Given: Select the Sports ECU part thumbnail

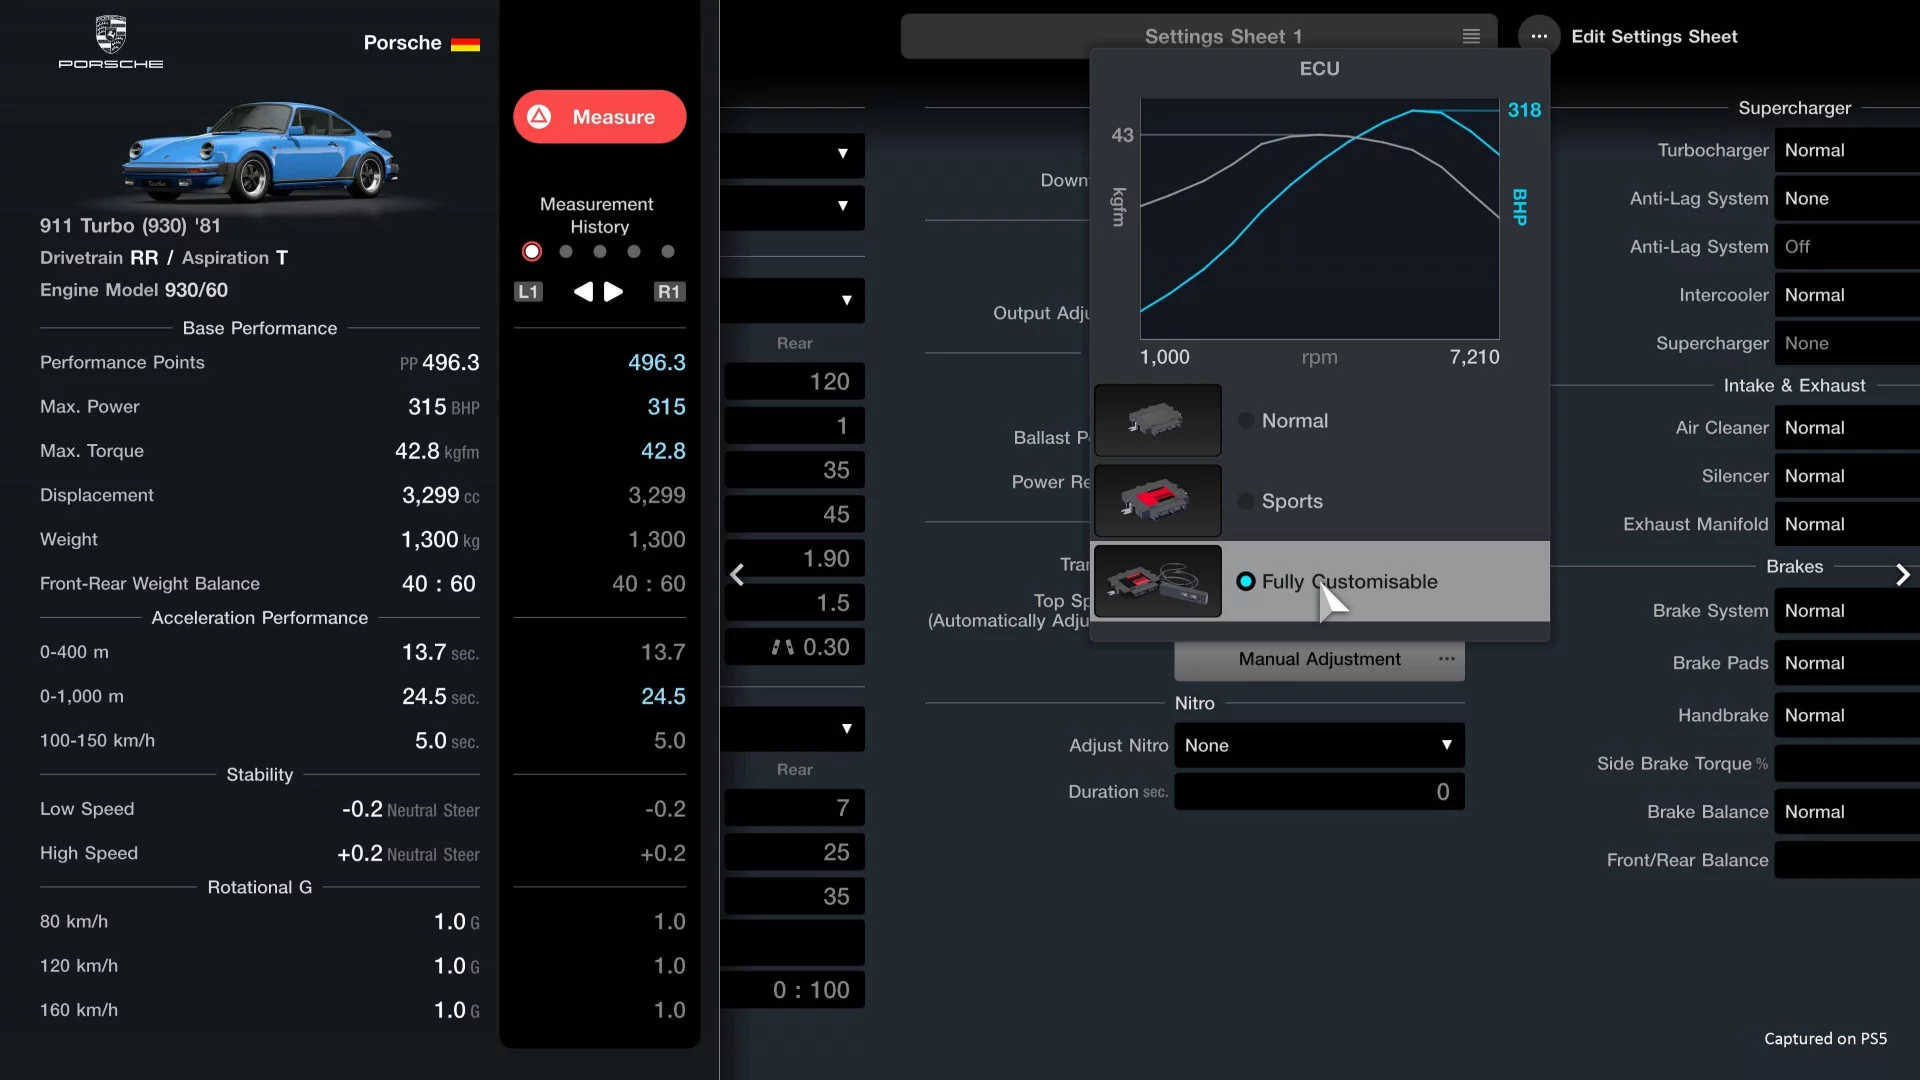Looking at the screenshot, I should [x=1158, y=501].
